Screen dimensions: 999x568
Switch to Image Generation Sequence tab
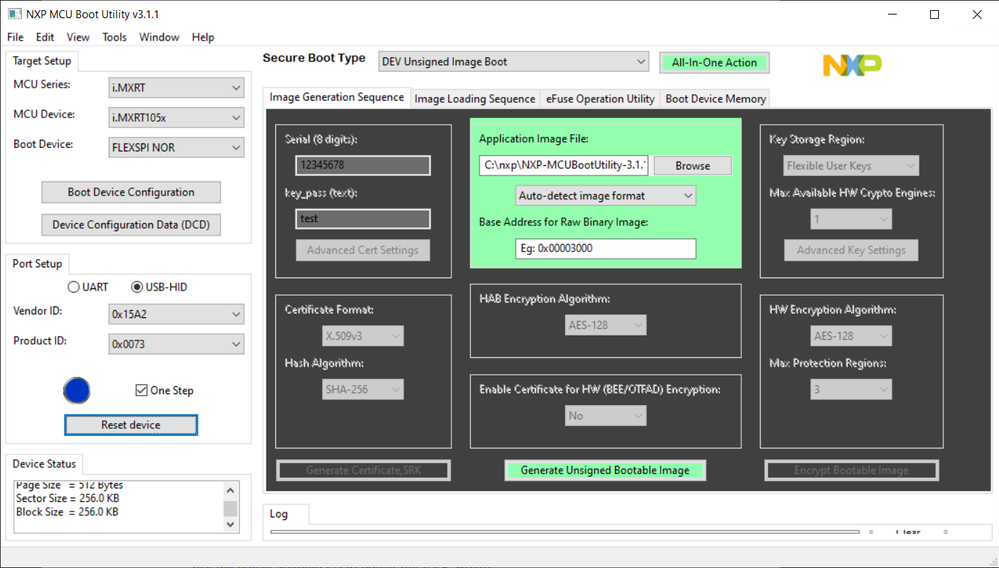pyautogui.click(x=336, y=97)
